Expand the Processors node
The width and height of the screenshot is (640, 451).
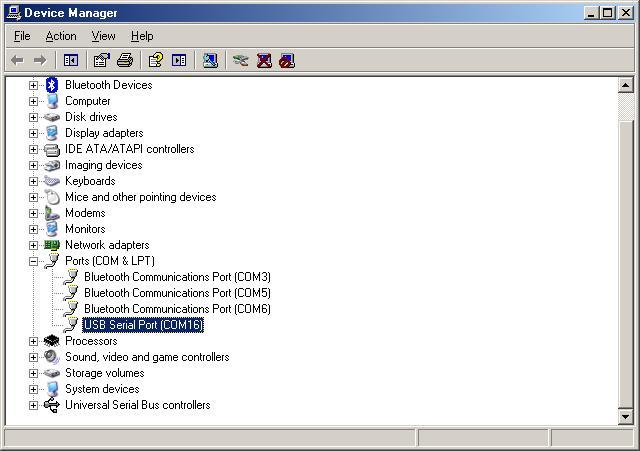(x=33, y=341)
